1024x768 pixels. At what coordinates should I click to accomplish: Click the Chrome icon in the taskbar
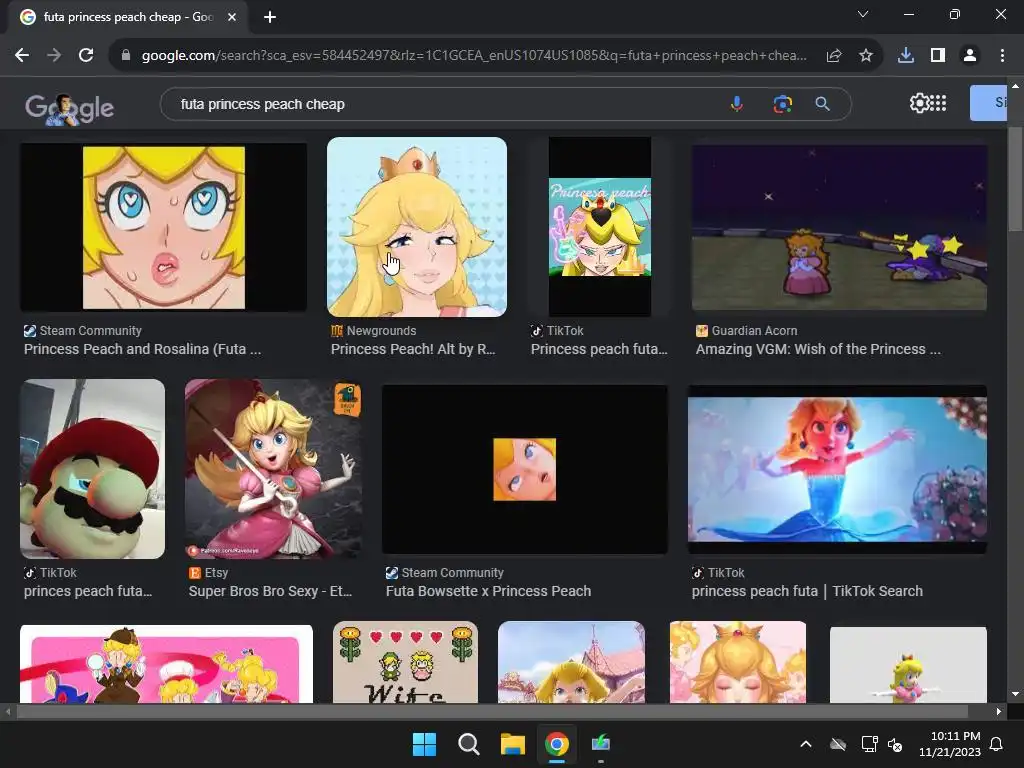click(x=557, y=744)
